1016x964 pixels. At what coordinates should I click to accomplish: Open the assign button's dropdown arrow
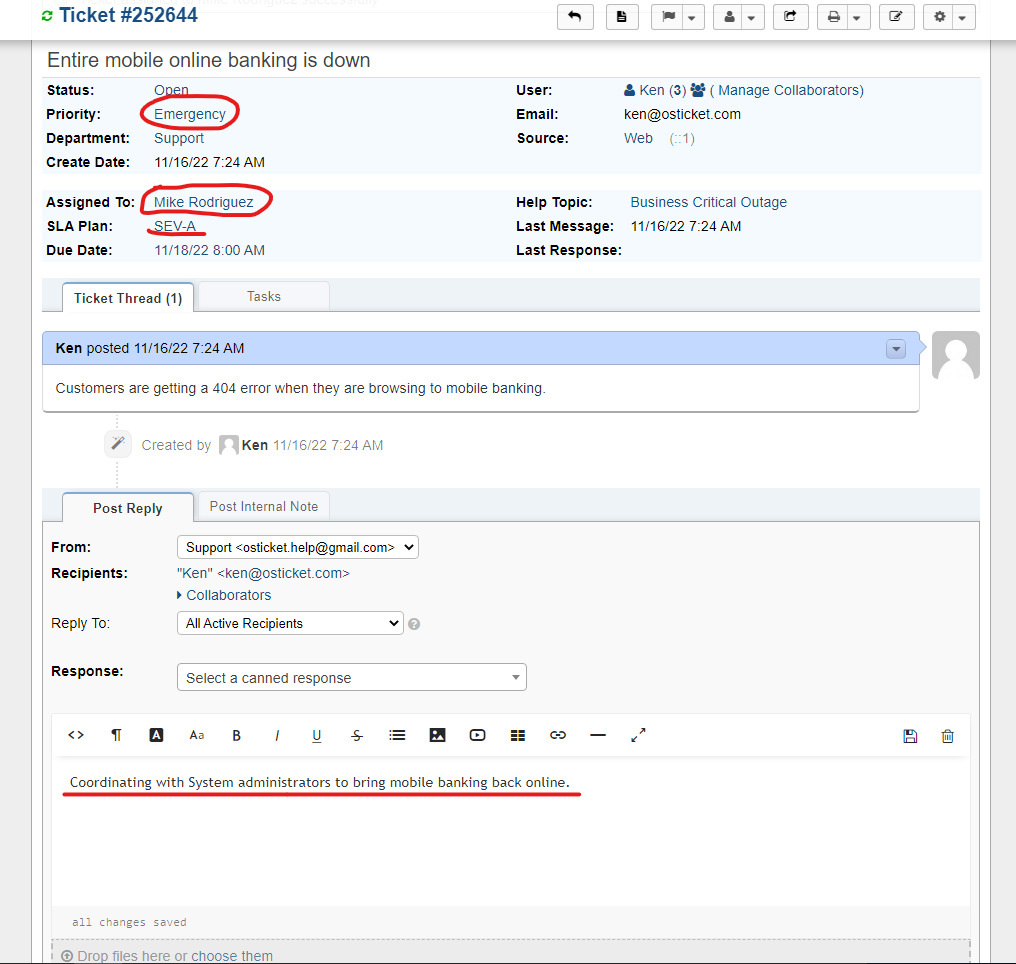pyautogui.click(x=752, y=17)
